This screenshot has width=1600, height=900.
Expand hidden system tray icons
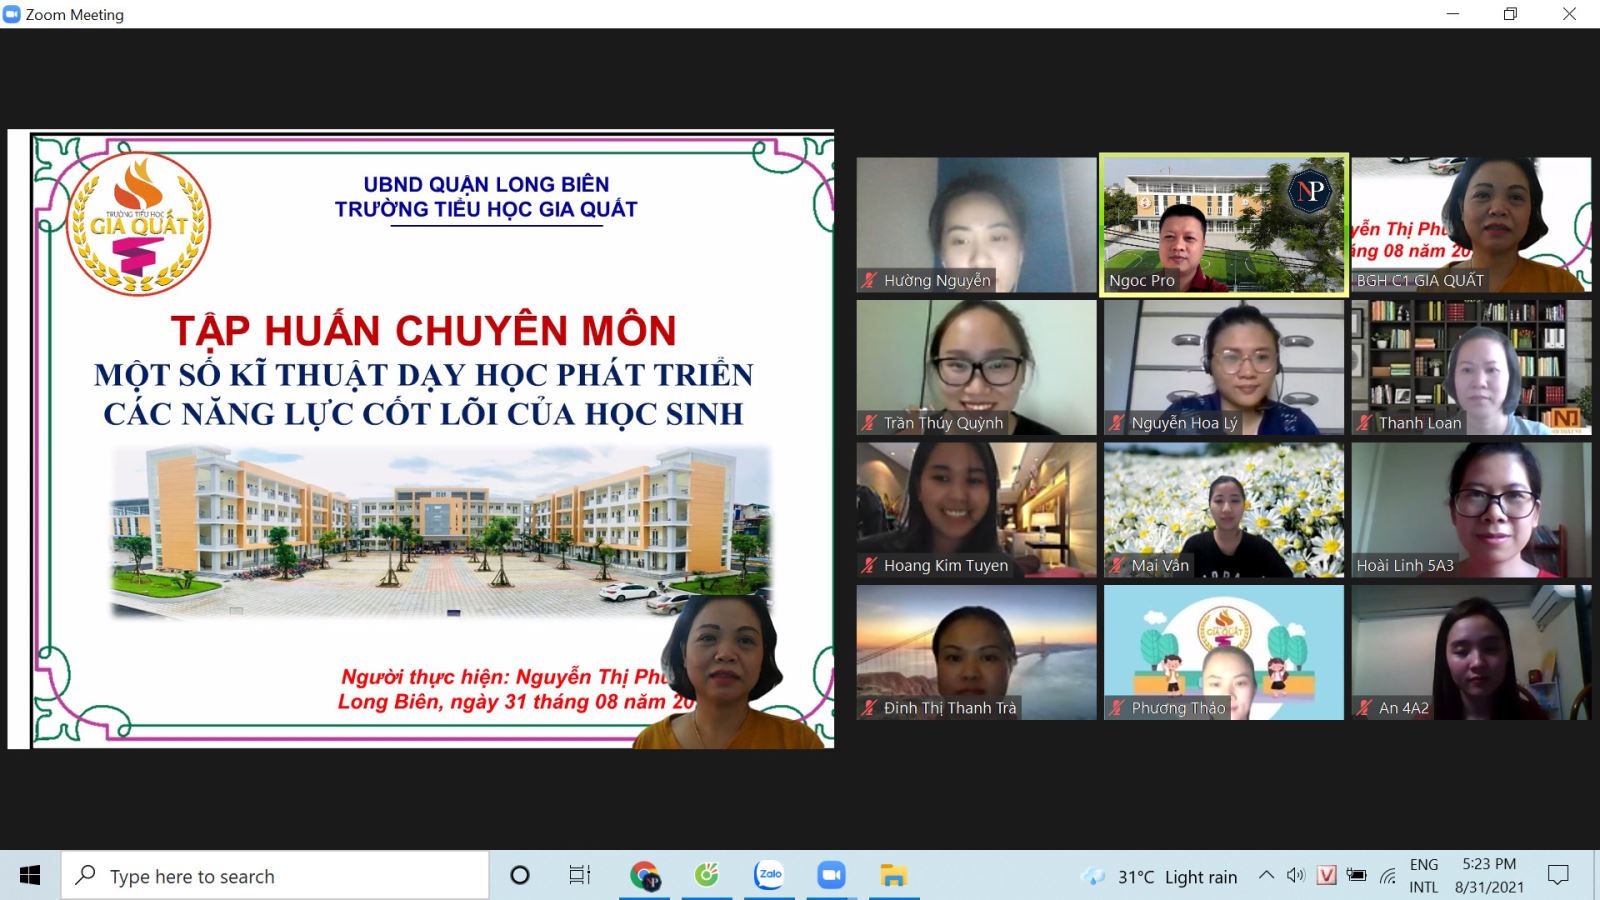click(1266, 876)
